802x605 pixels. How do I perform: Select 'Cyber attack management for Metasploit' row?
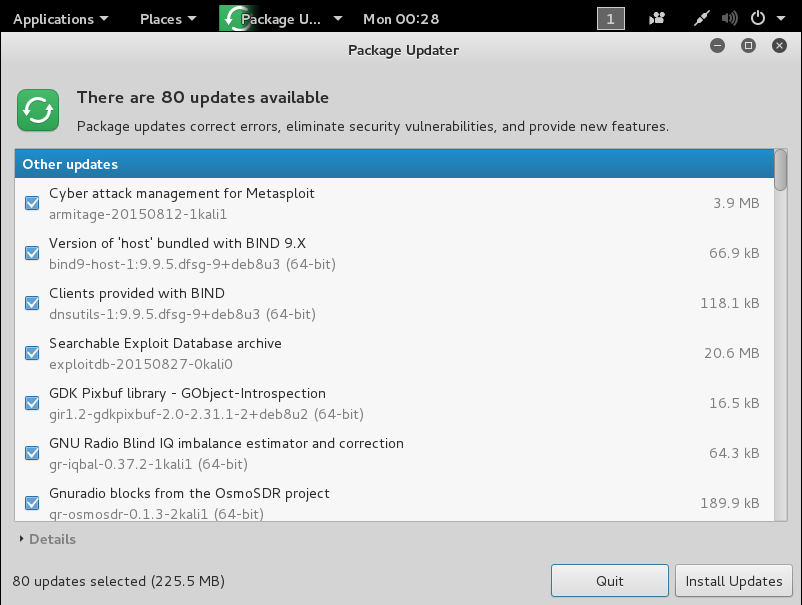(394, 203)
